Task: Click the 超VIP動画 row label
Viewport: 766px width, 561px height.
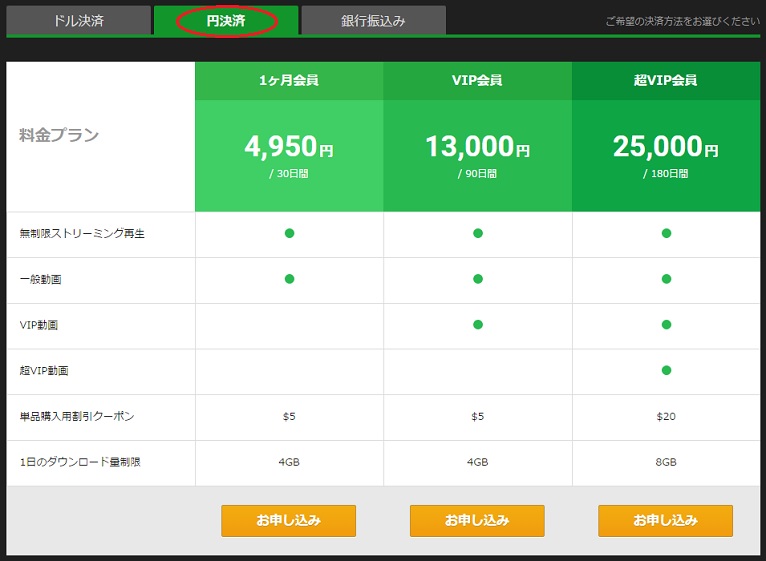Action: coord(44,371)
